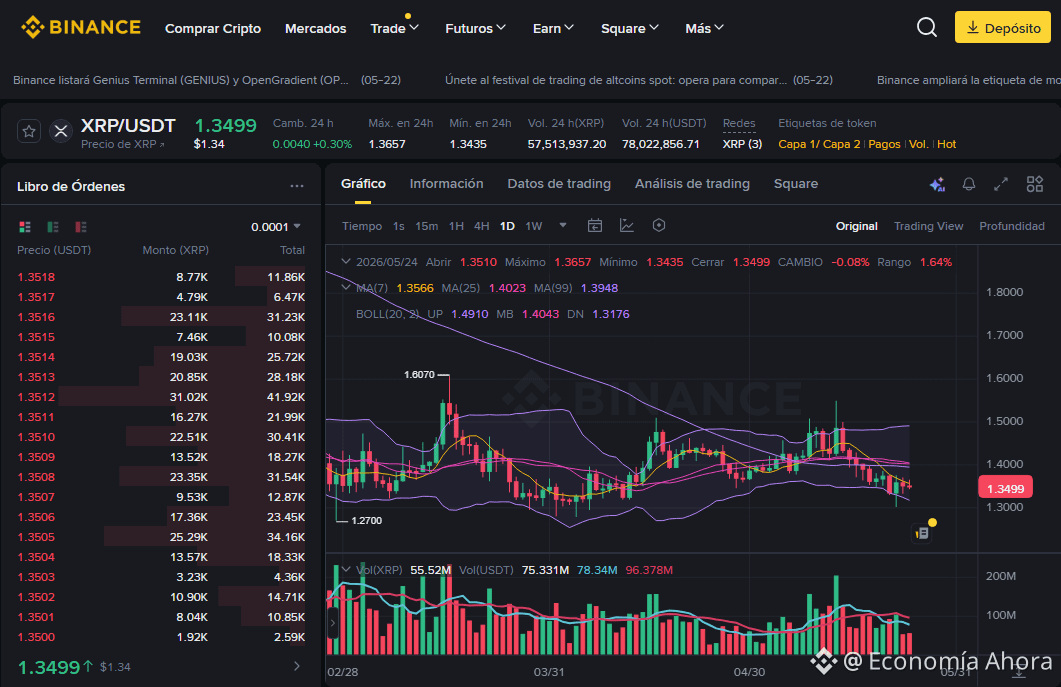Open Genius Terminal listing announcement

[x=206, y=80]
